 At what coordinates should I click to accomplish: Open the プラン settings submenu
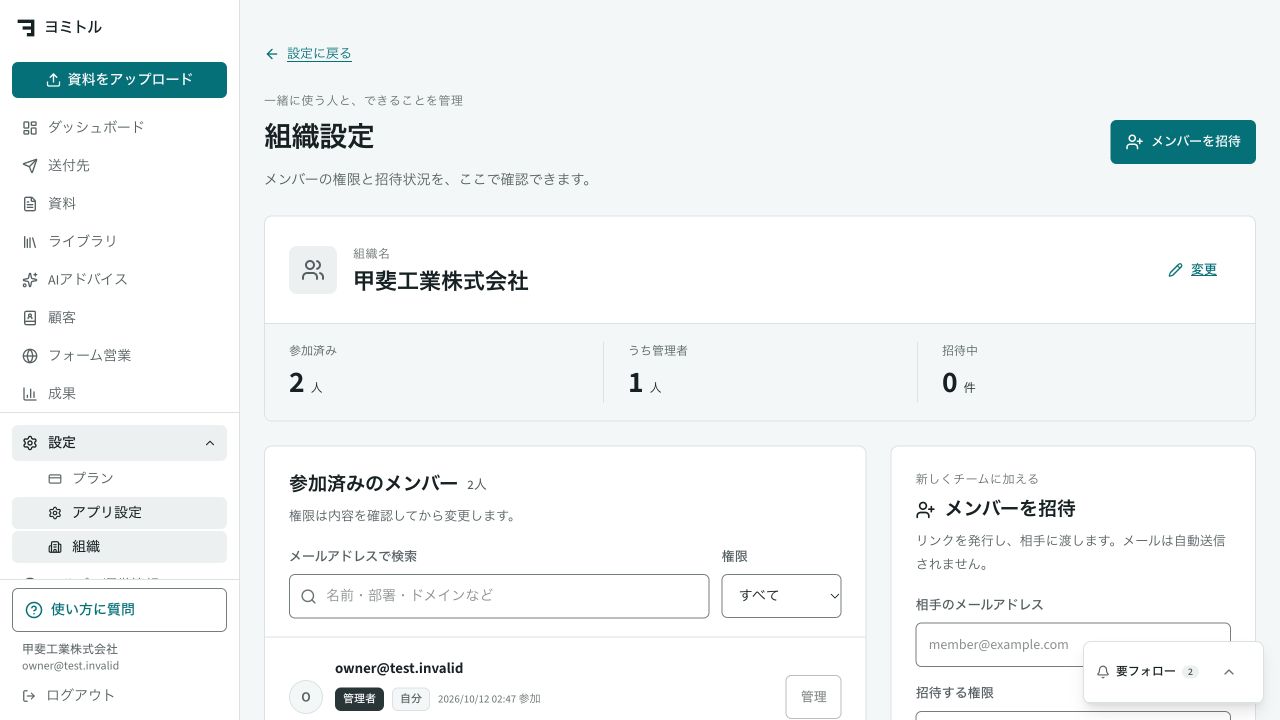tap(120, 479)
